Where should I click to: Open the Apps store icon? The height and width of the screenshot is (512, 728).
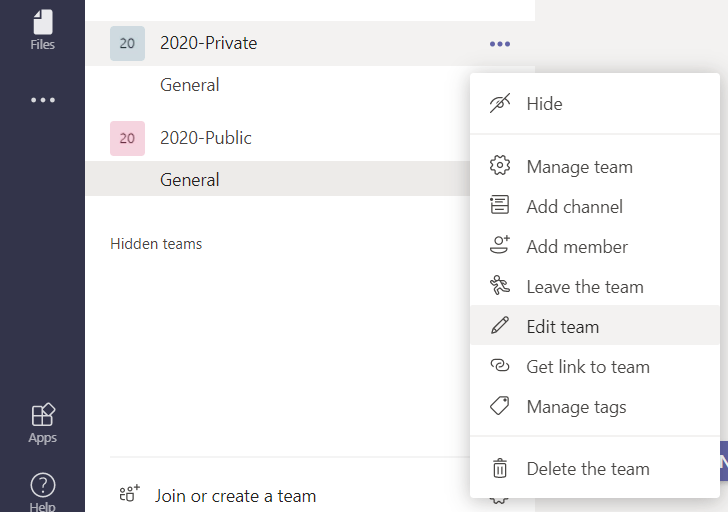(42, 422)
